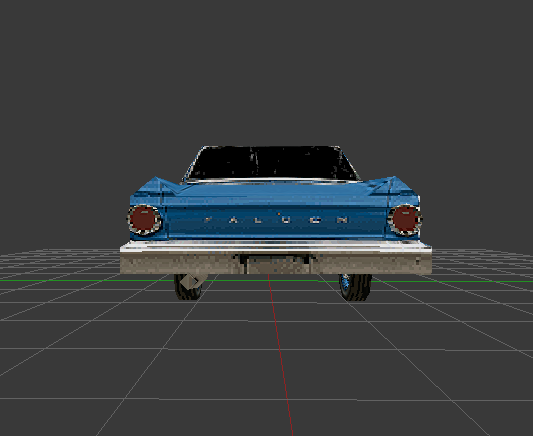Click the FALCON lettering on the trunk
The width and height of the screenshot is (533, 436).
276,220
